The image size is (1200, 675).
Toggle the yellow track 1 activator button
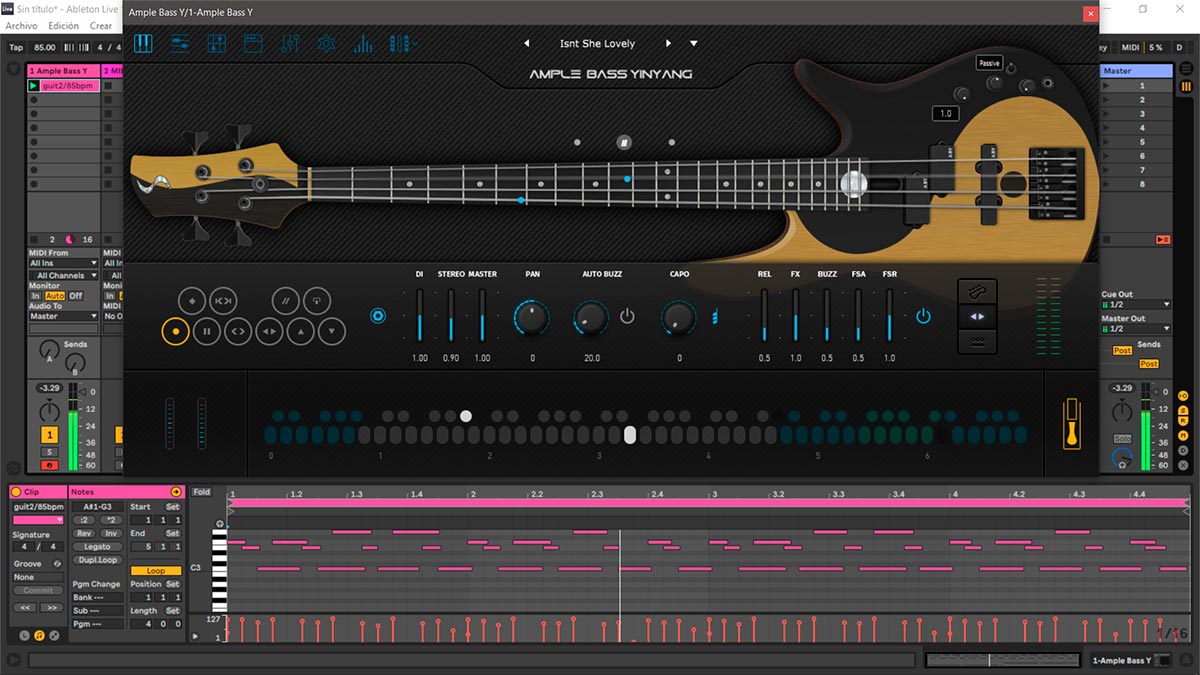(49, 435)
